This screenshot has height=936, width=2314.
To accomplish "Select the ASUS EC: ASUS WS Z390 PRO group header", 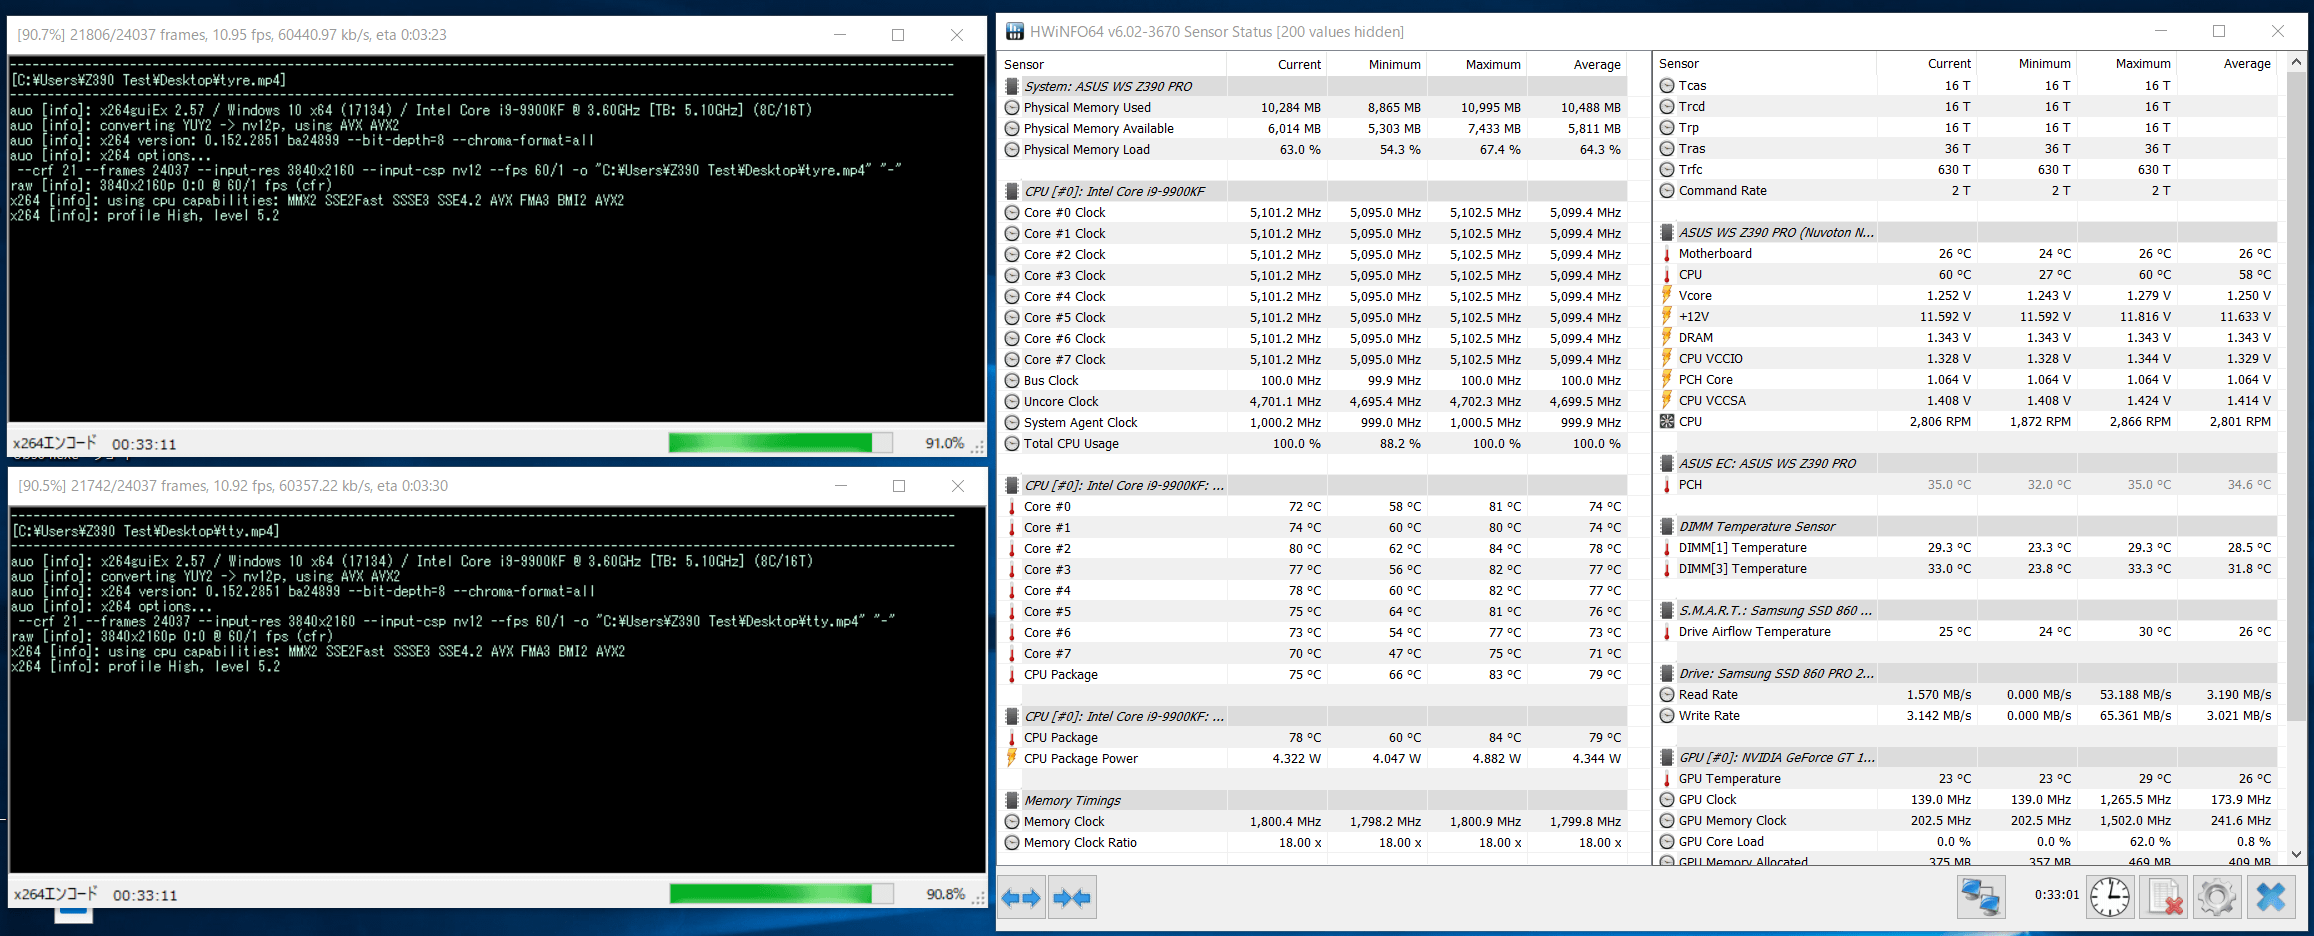I will click(1966, 463).
